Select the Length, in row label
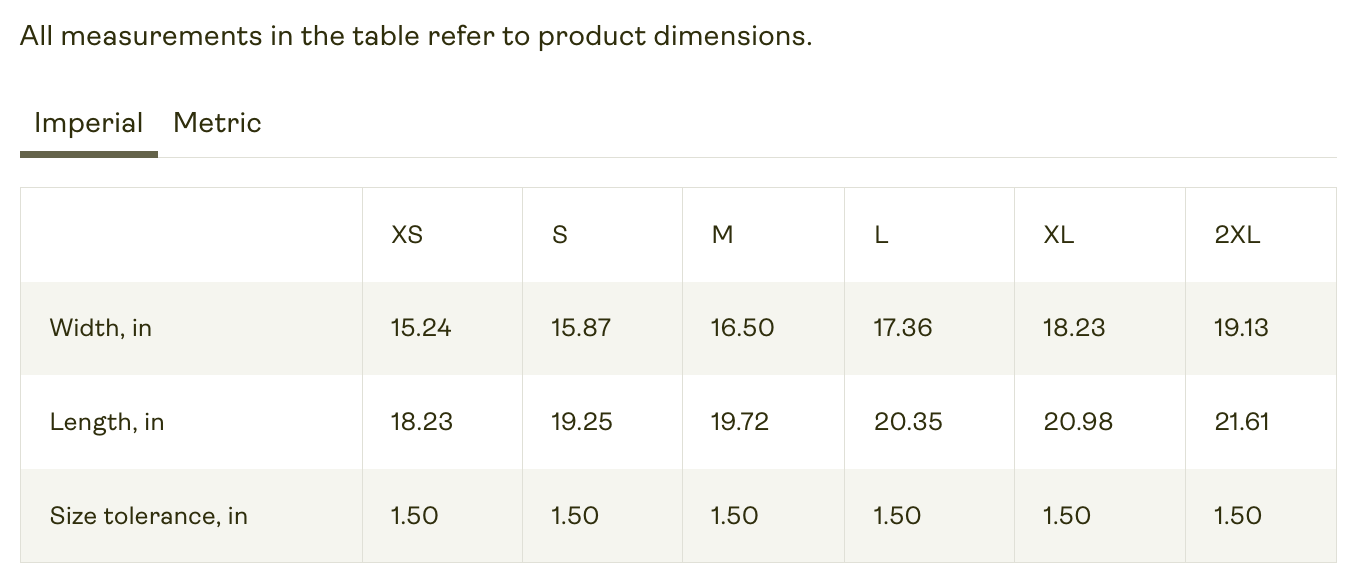Viewport: 1360px width, 584px height. (107, 422)
